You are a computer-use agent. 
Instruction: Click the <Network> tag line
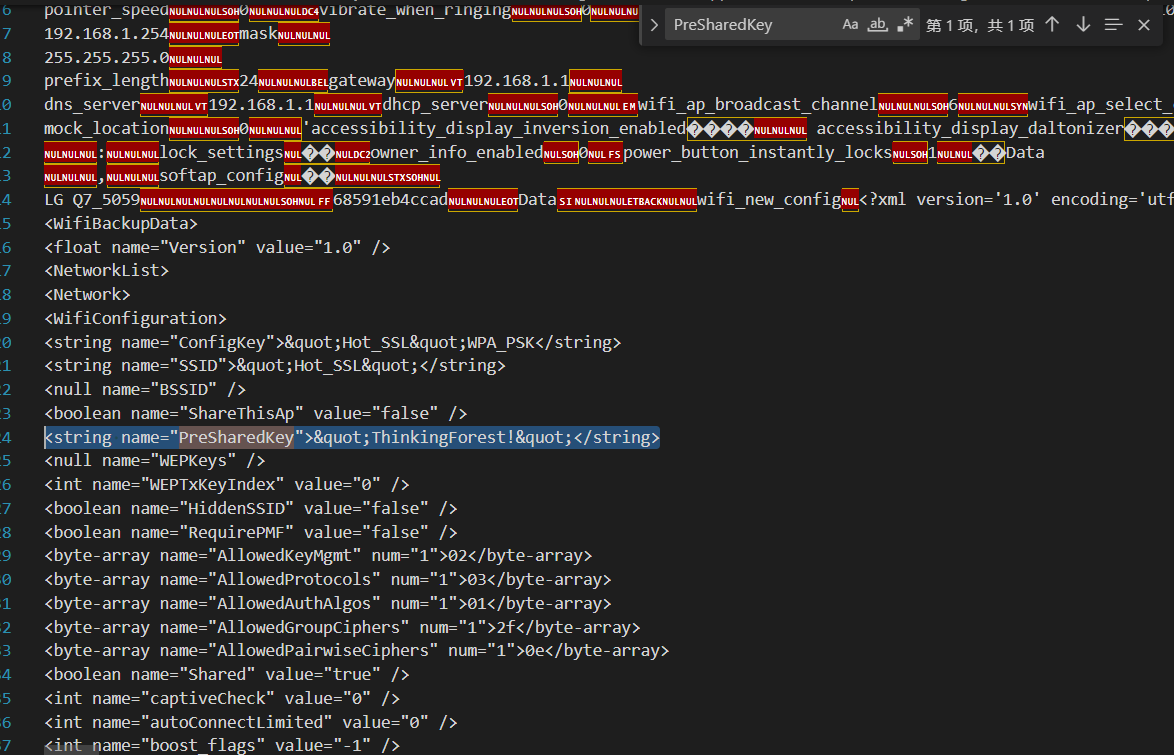pyautogui.click(x=87, y=294)
